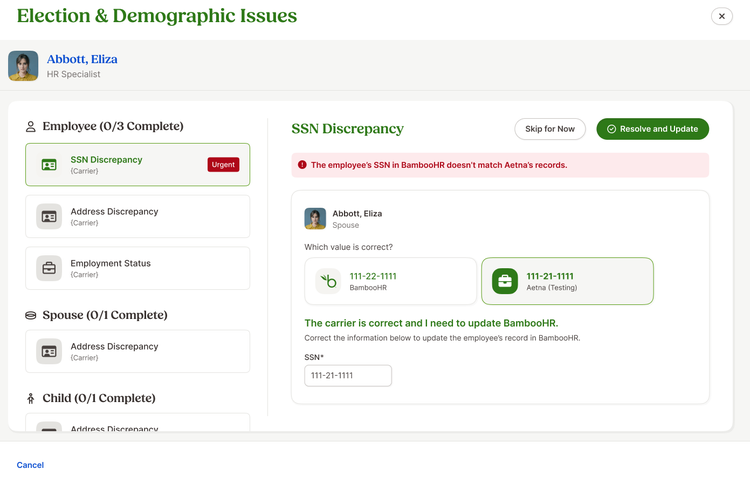Click the Employee (0/3 Complete) heading
750x483 pixels.
coord(113,126)
